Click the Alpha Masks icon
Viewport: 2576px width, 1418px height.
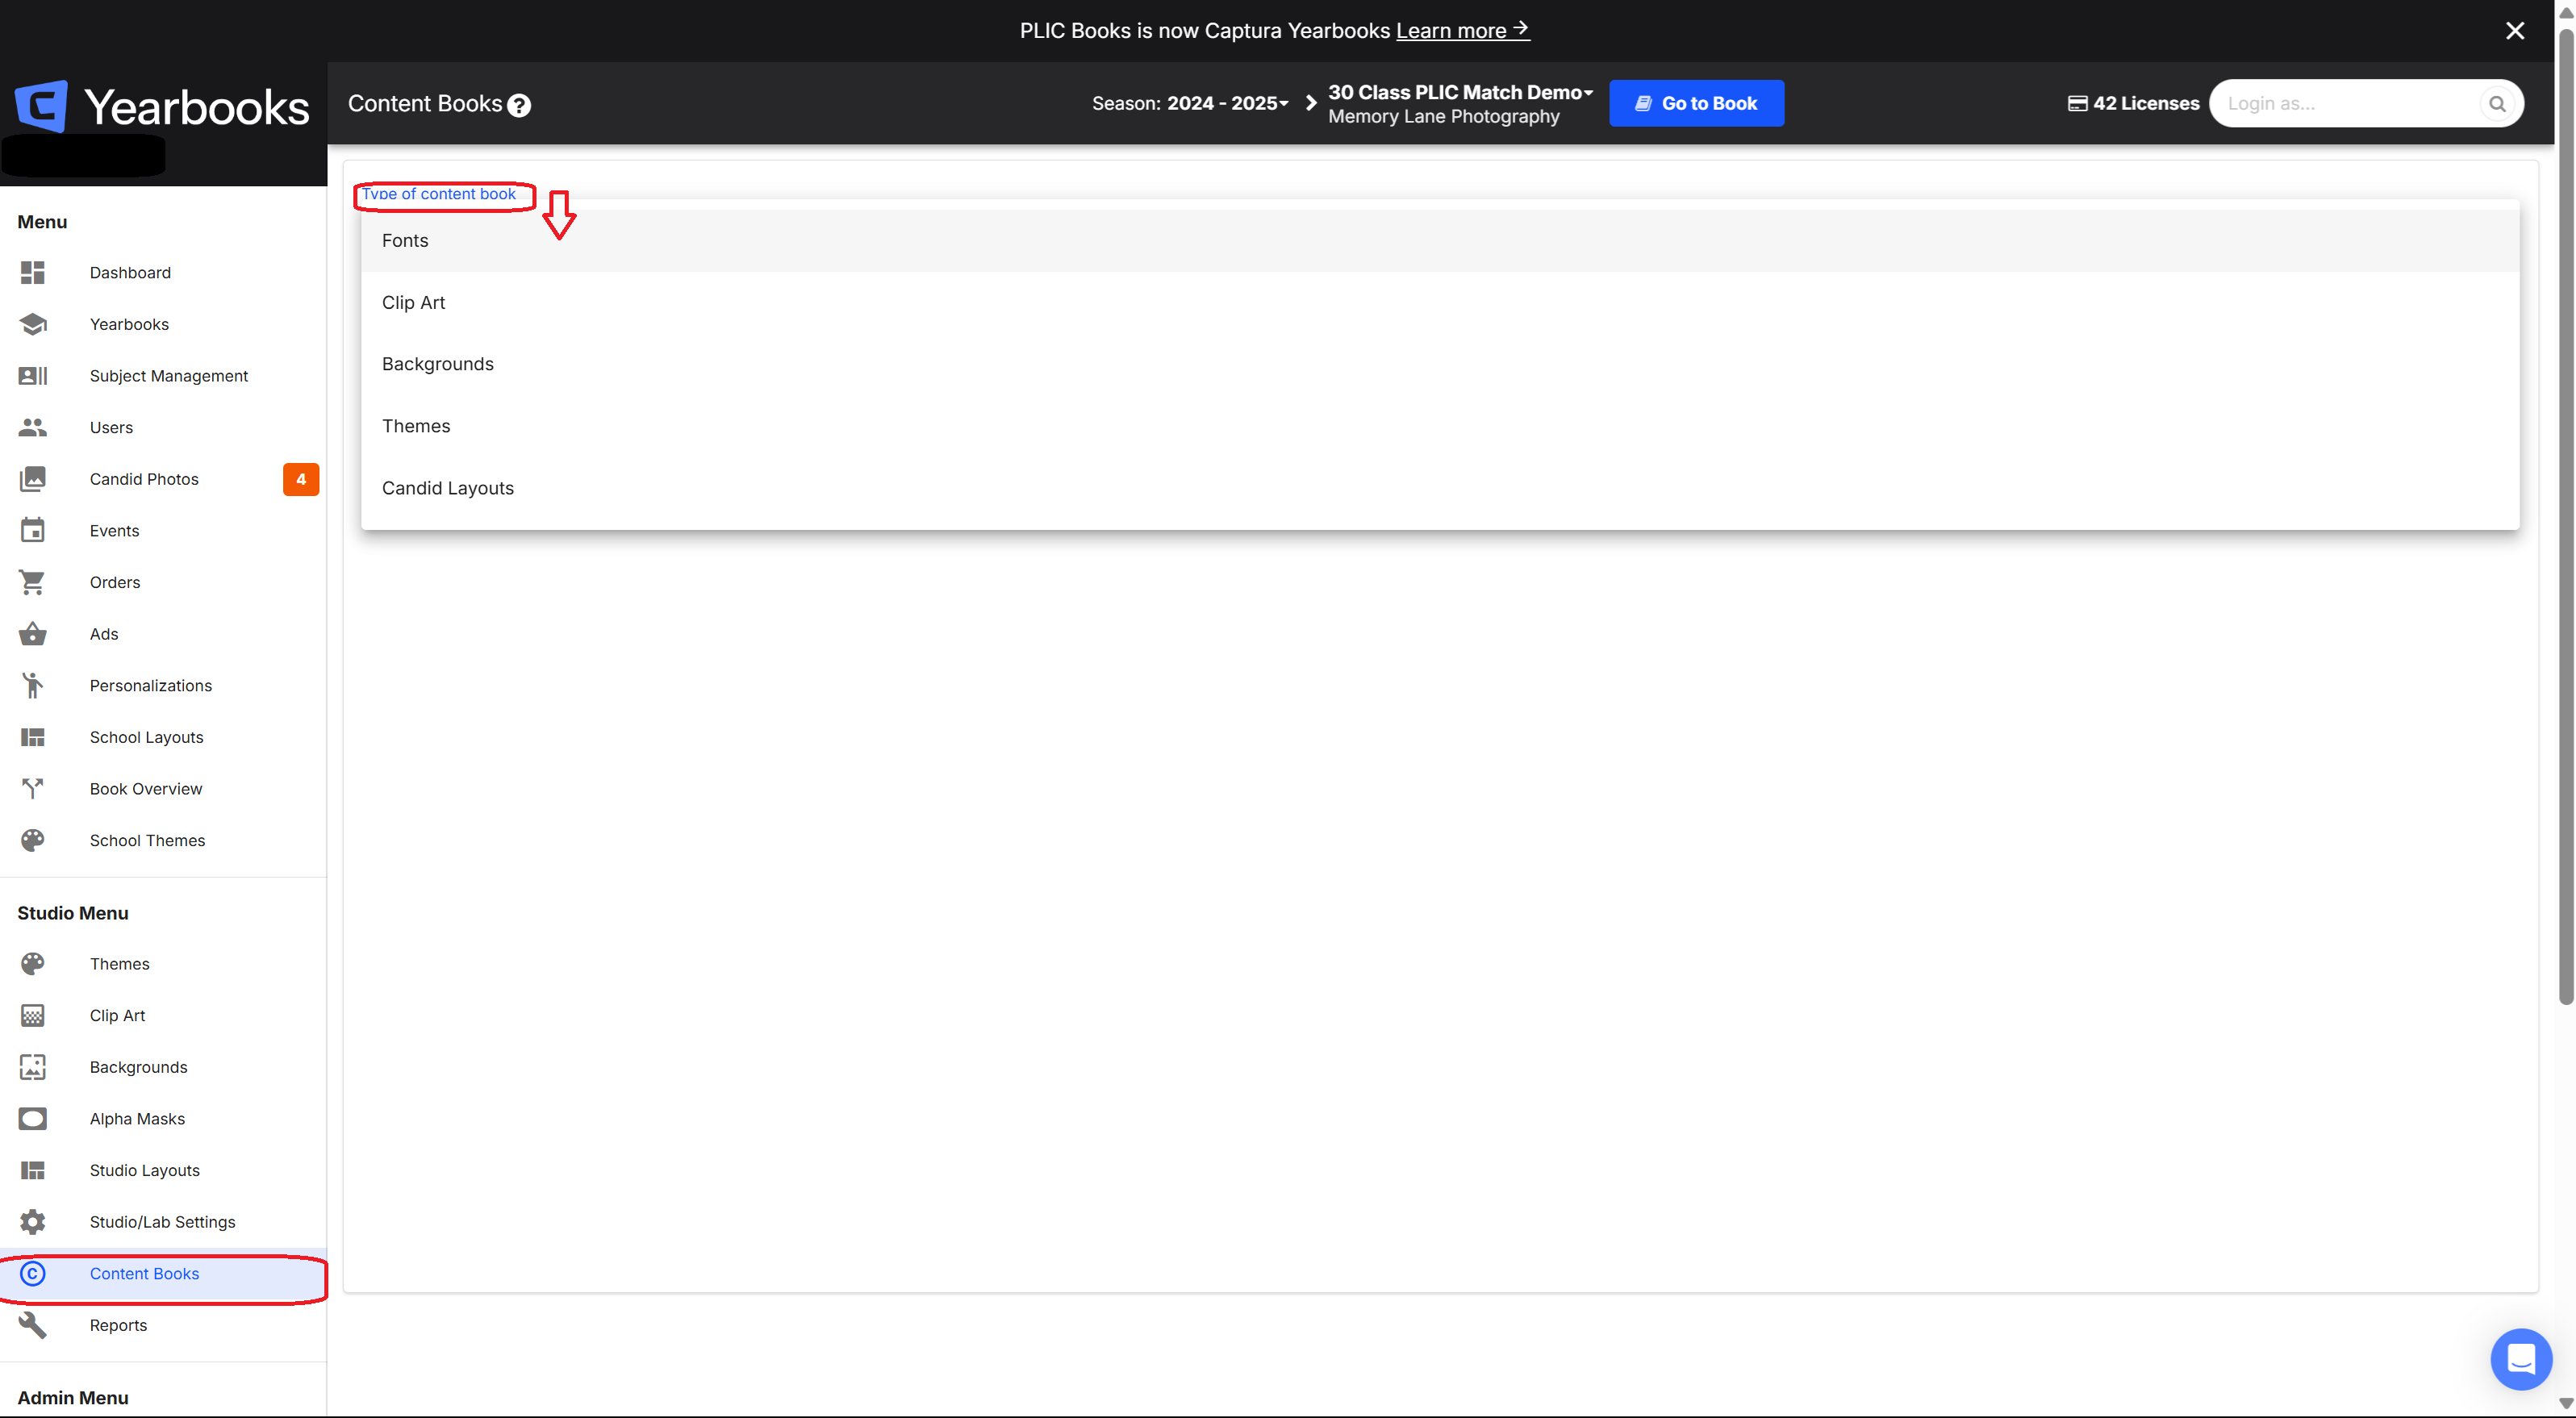[33, 1118]
